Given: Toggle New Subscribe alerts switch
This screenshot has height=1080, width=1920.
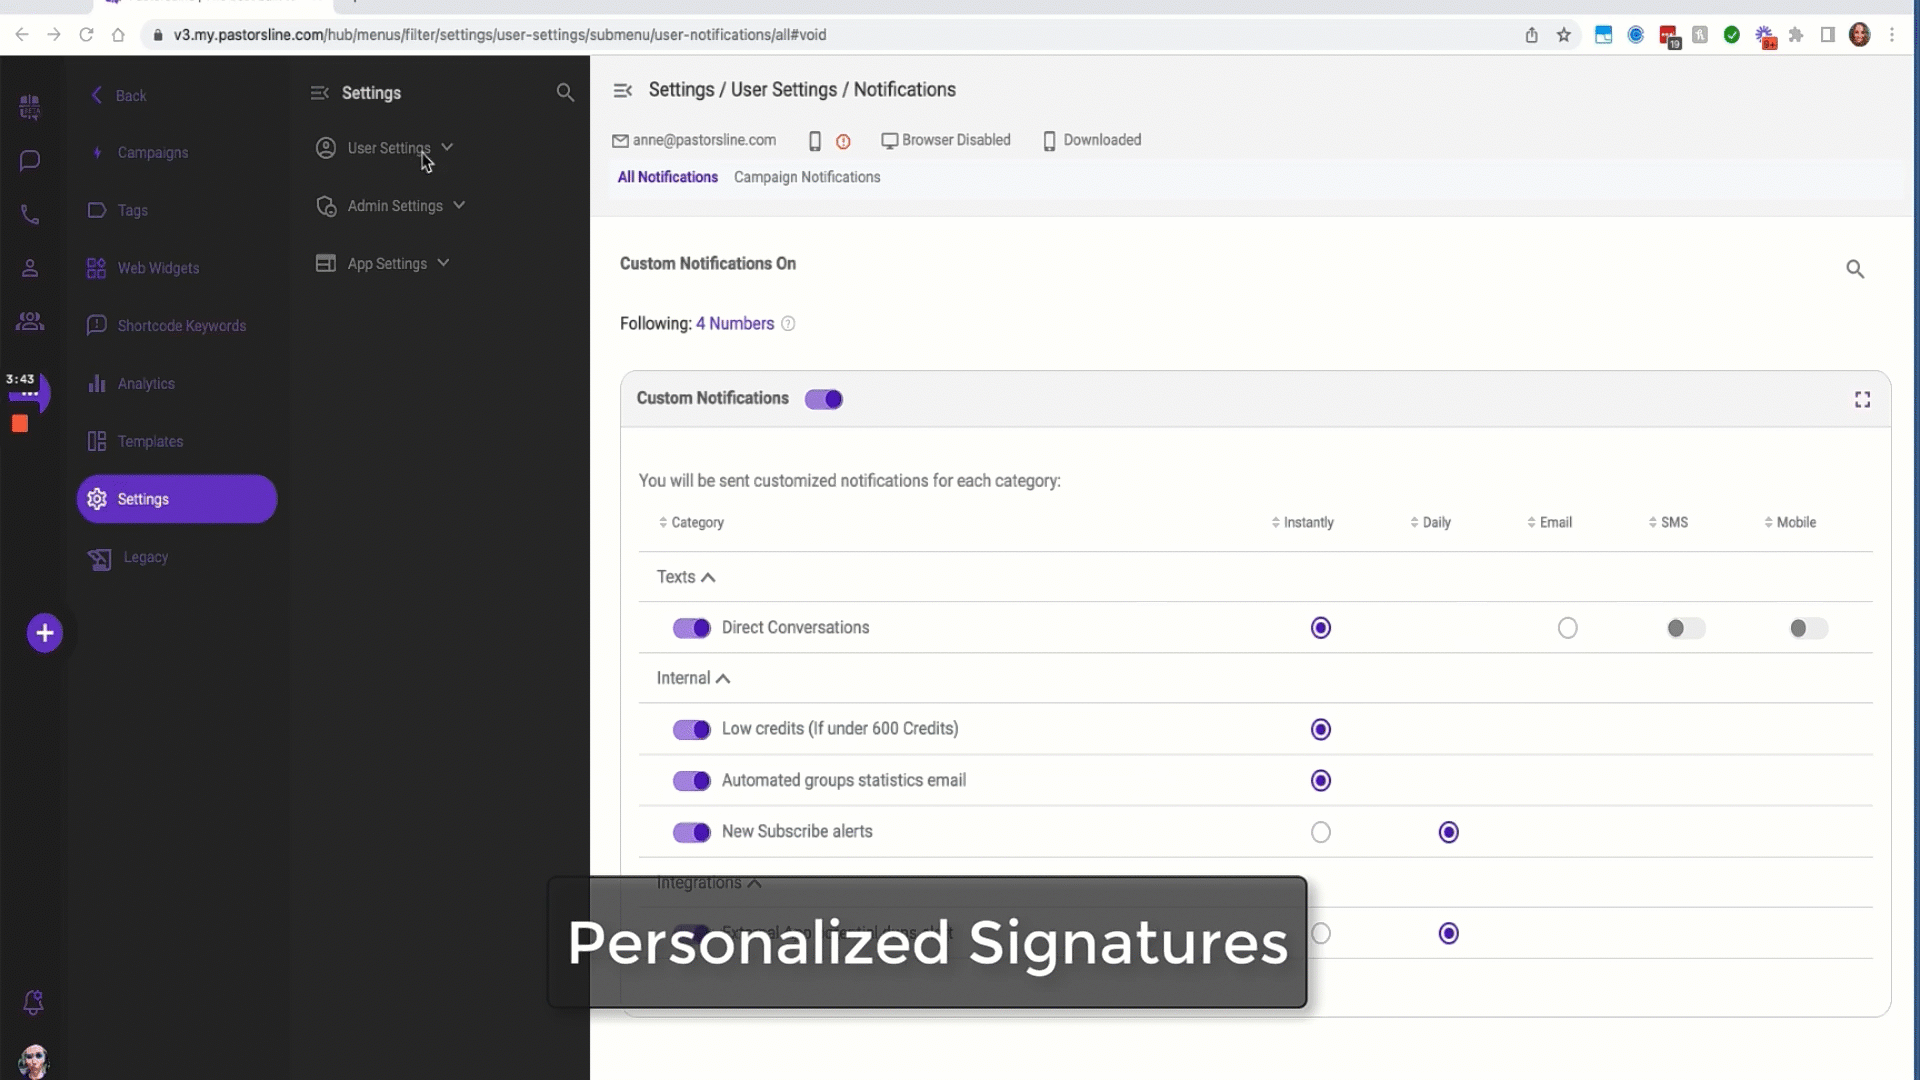Looking at the screenshot, I should [691, 832].
